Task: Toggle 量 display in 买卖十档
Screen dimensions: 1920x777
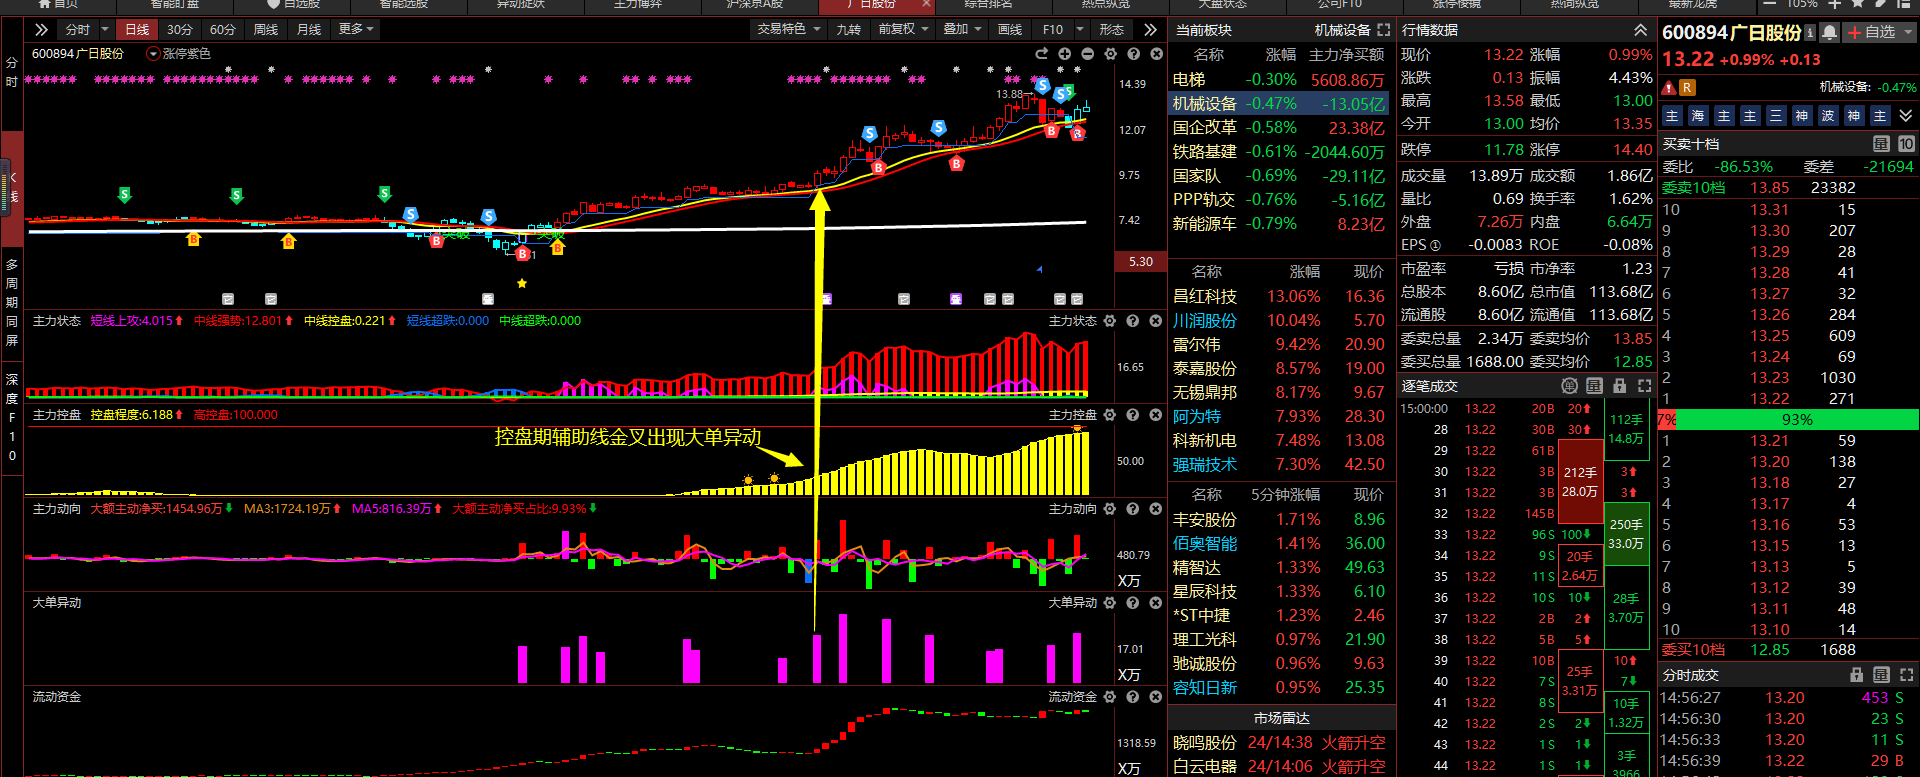Action: [1881, 144]
